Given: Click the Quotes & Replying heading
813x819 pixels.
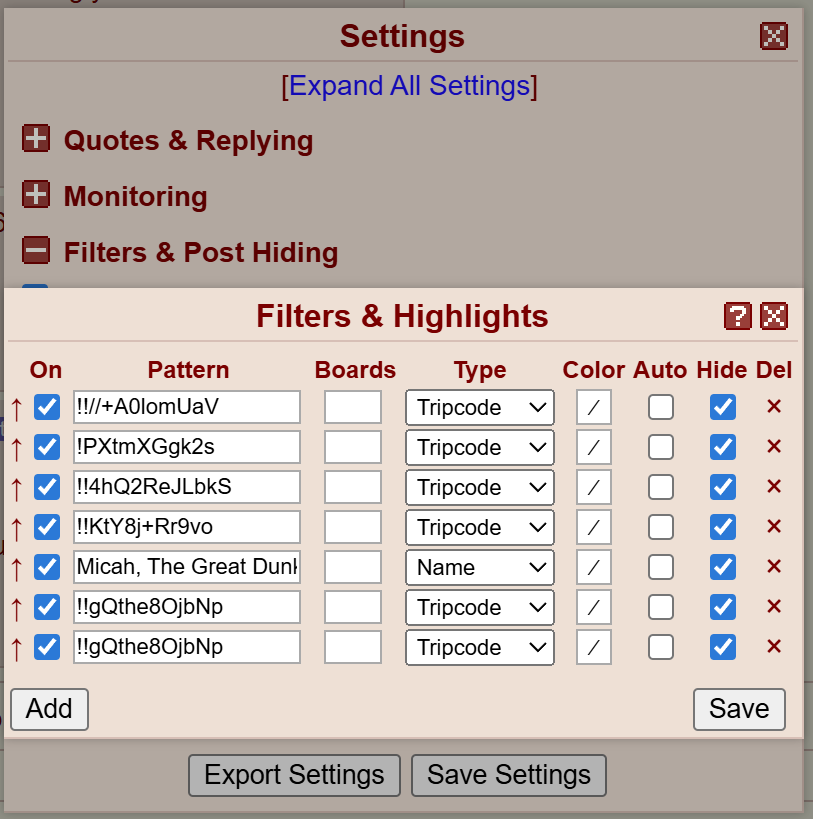Looking at the screenshot, I should (x=188, y=141).
